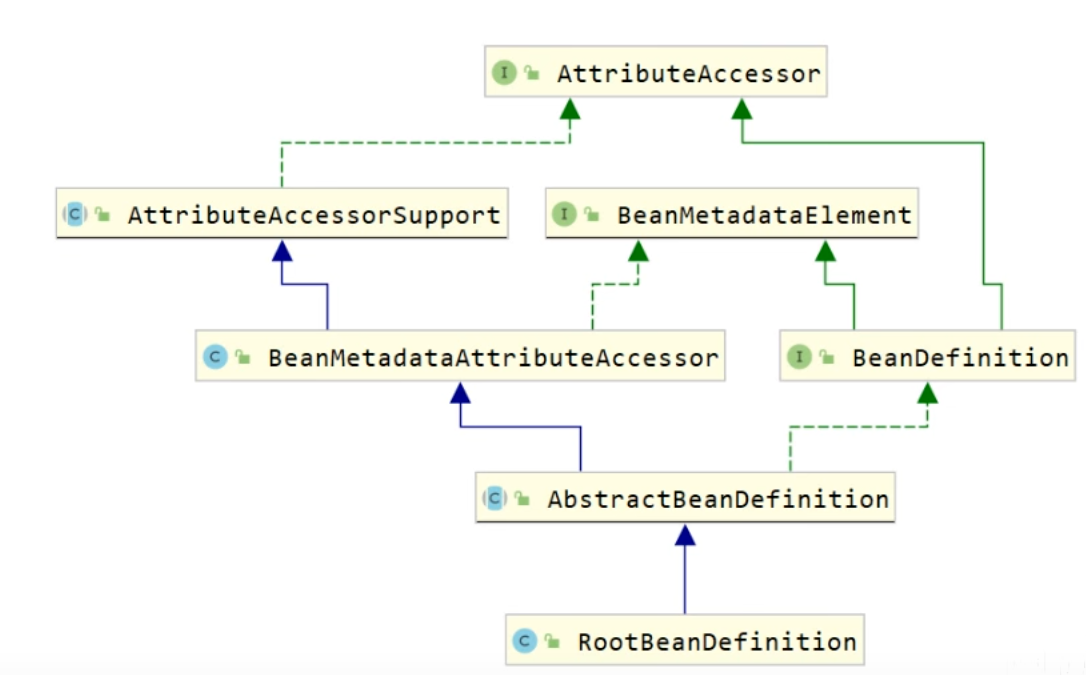Select the RootBeanDefinition label text
This screenshot has width=1086, height=675.
tap(717, 643)
